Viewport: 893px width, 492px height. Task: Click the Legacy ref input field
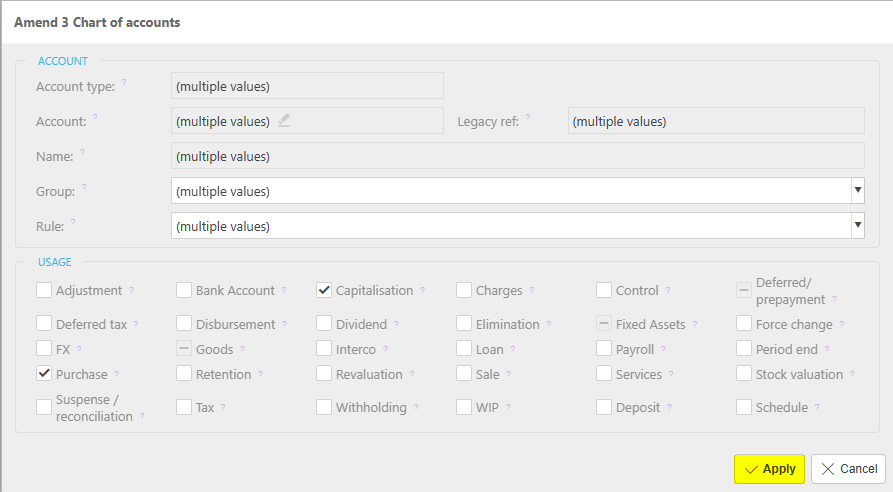point(715,121)
